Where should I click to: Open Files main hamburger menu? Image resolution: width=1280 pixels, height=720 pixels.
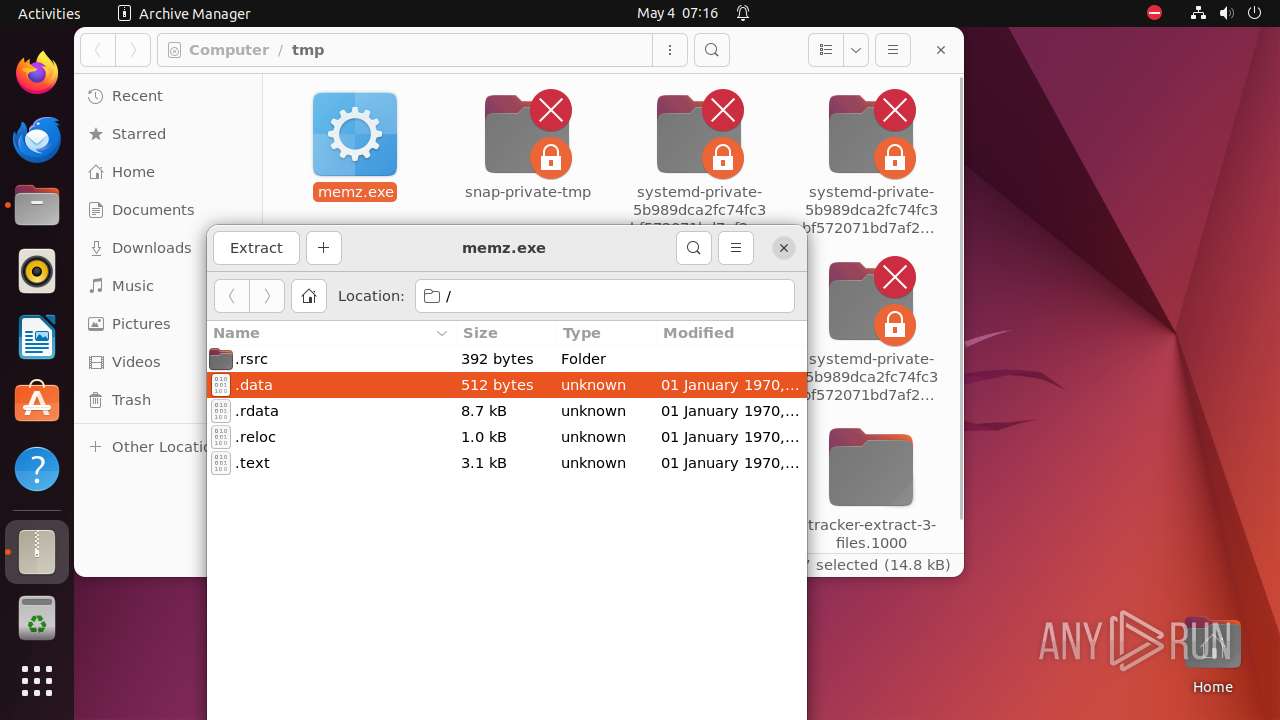(x=893, y=50)
